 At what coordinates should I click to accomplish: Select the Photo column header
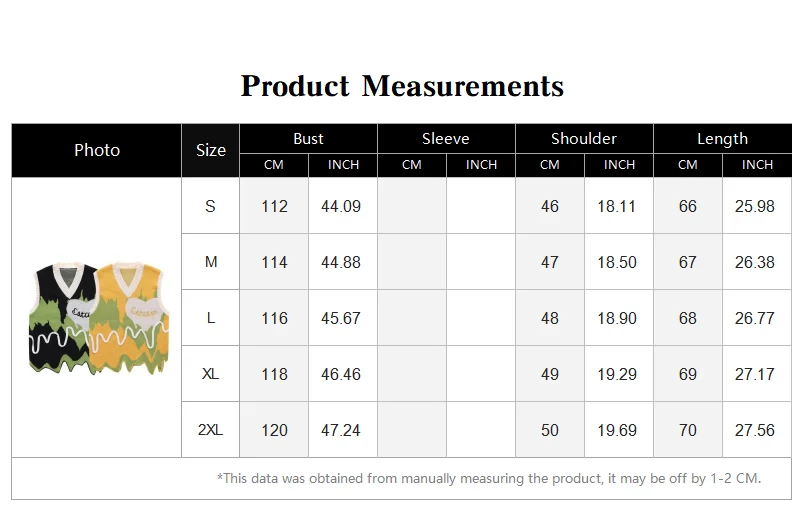[97, 150]
